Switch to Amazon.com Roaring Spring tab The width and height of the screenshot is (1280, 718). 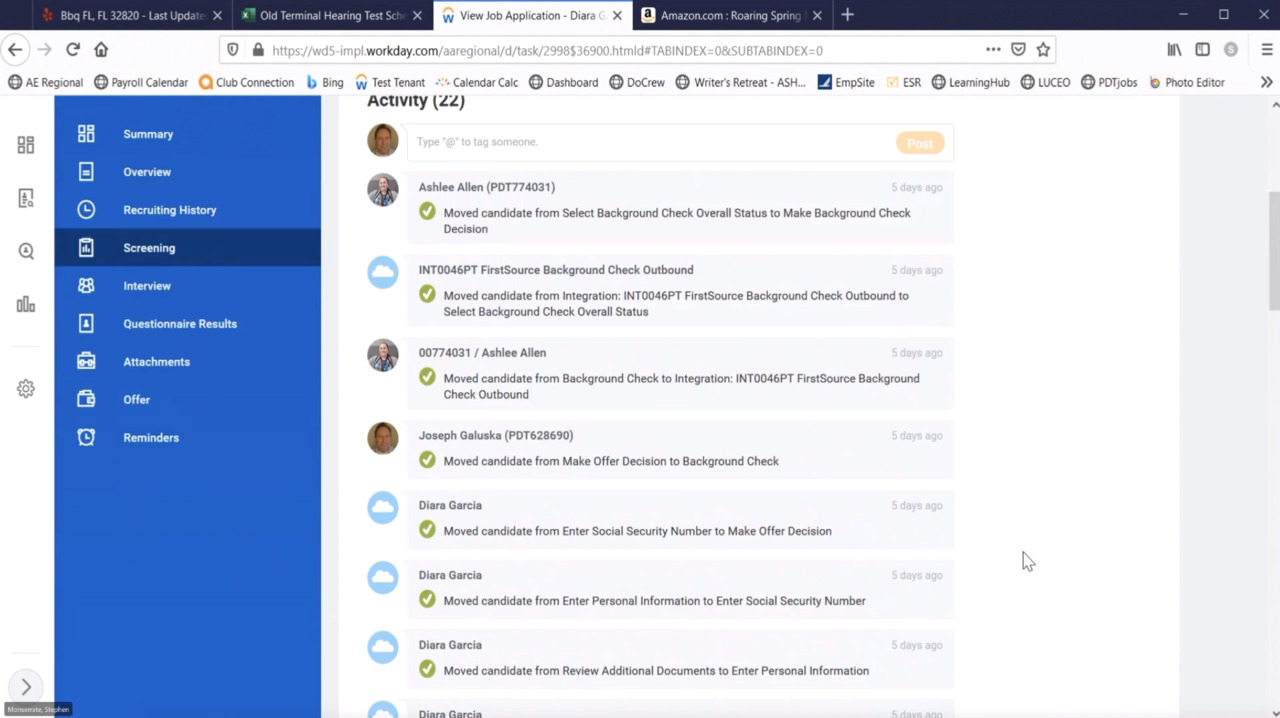click(x=732, y=15)
